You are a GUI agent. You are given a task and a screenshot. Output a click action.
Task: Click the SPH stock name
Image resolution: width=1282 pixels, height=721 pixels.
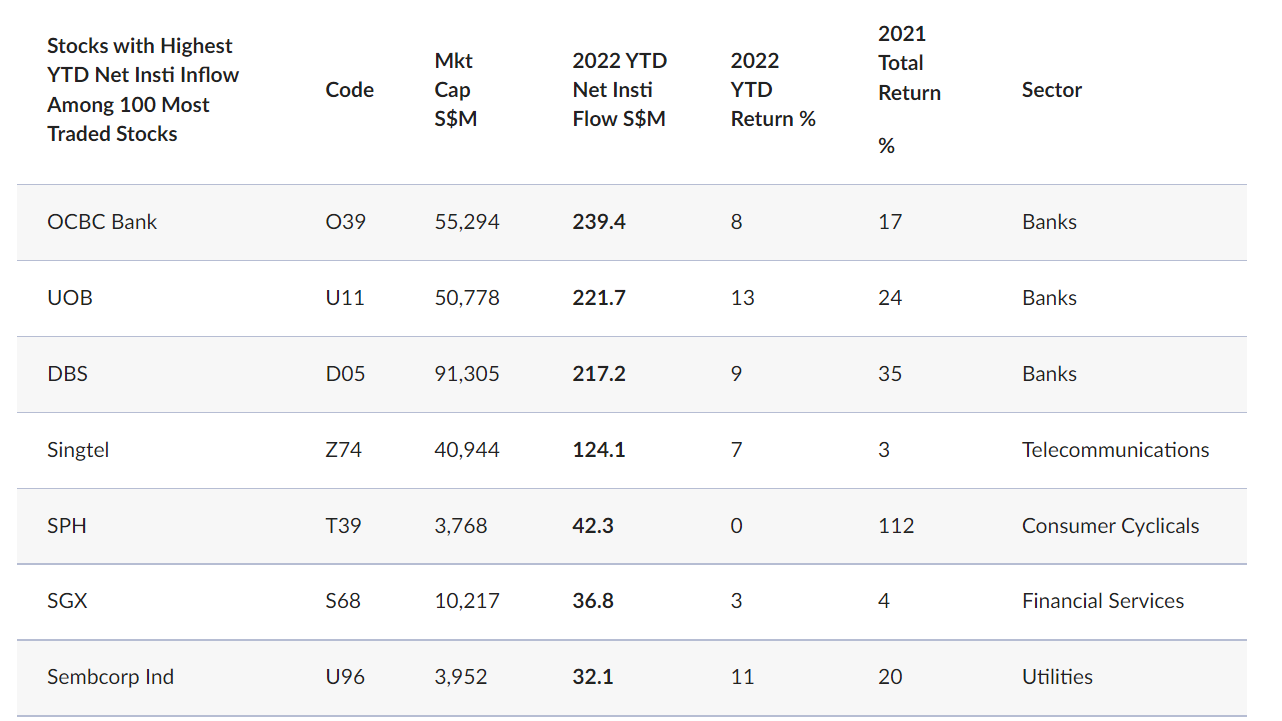67,526
